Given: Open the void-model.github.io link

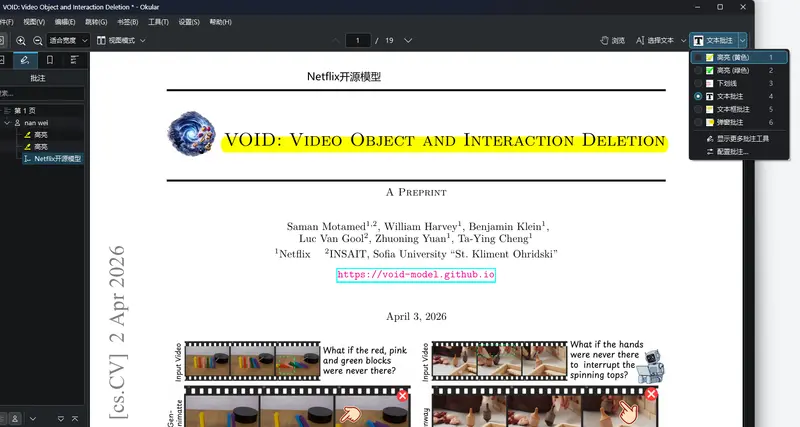Looking at the screenshot, I should pyautogui.click(x=416, y=274).
